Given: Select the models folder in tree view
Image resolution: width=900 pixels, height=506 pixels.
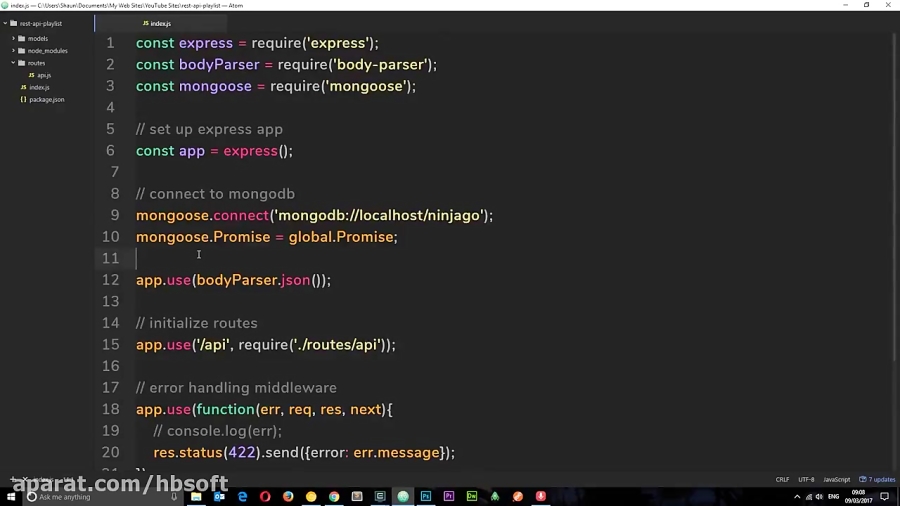Looking at the screenshot, I should pyautogui.click(x=38, y=38).
